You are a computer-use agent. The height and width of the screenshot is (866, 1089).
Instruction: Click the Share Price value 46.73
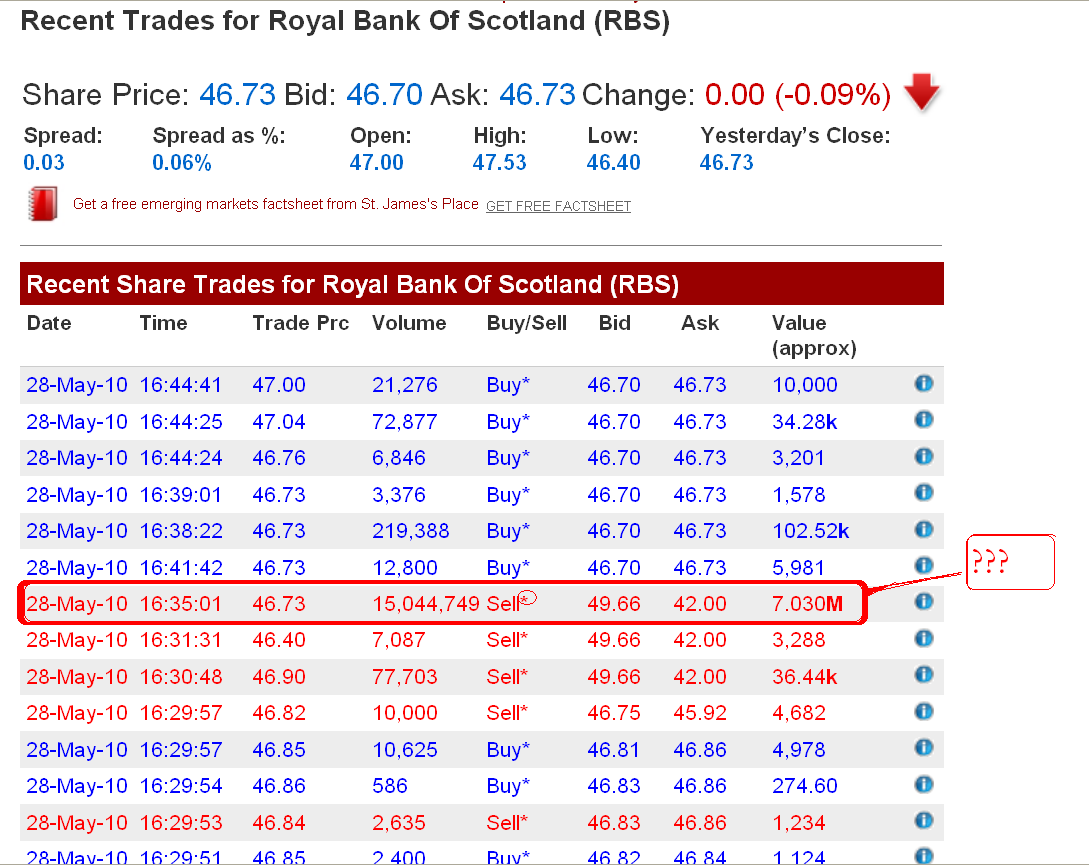tap(237, 94)
